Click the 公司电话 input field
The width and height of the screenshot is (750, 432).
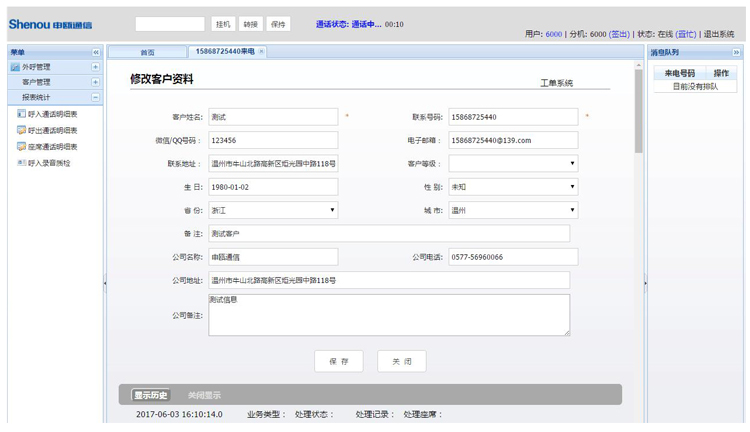coord(513,257)
